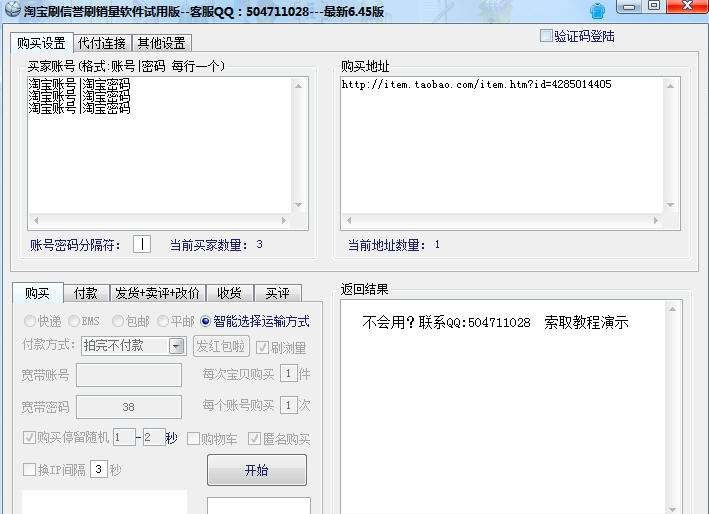709x514 pixels.
Task: Minimize the window
Action: click(x=629, y=6)
